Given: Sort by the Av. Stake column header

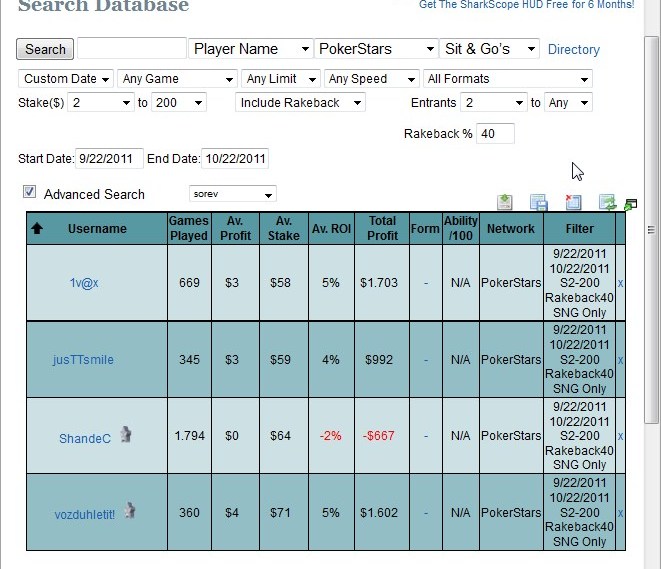Looking at the screenshot, I should pyautogui.click(x=284, y=228).
